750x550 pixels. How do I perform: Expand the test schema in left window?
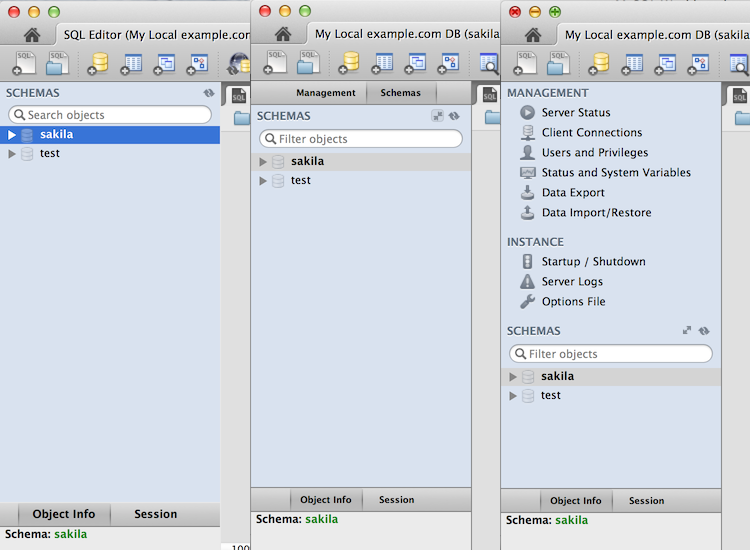(12, 154)
